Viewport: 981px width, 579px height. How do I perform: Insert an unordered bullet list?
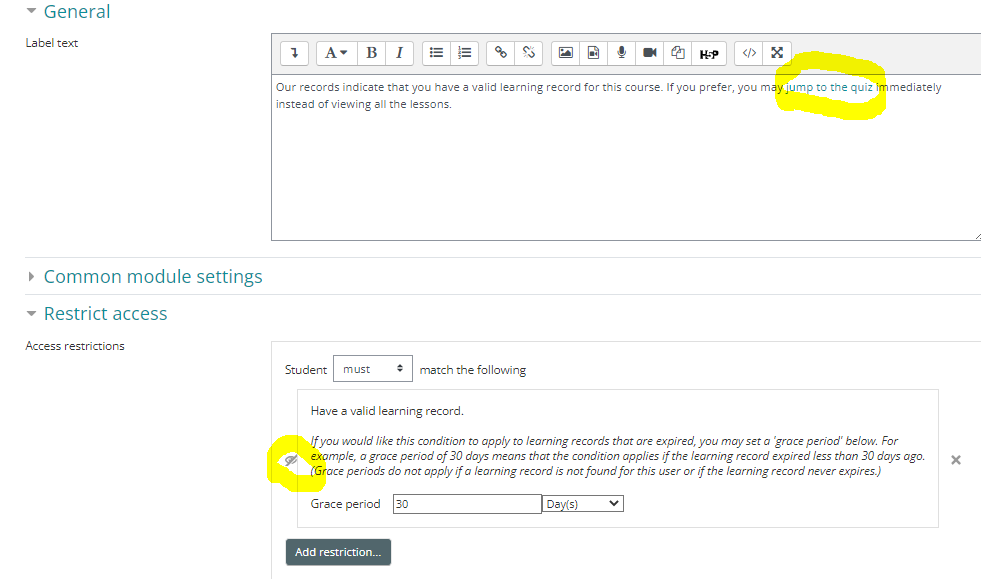pos(437,53)
